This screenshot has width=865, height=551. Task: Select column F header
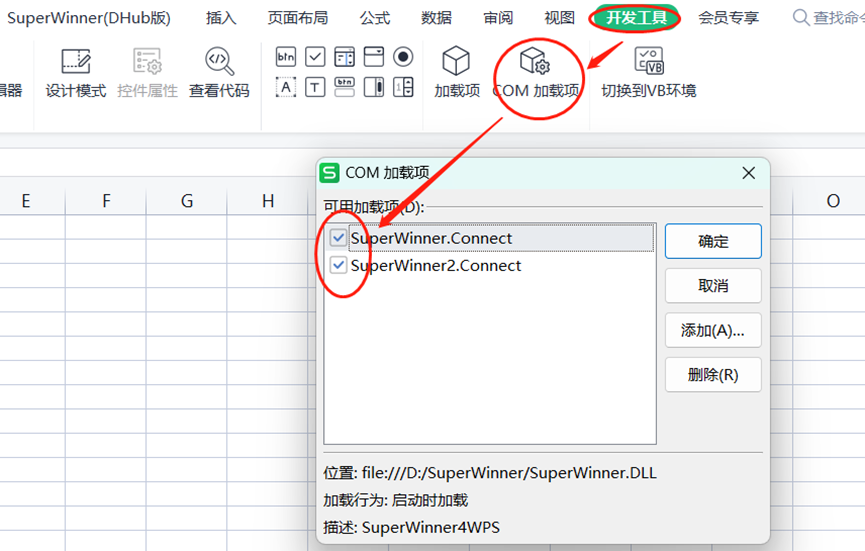(x=106, y=201)
